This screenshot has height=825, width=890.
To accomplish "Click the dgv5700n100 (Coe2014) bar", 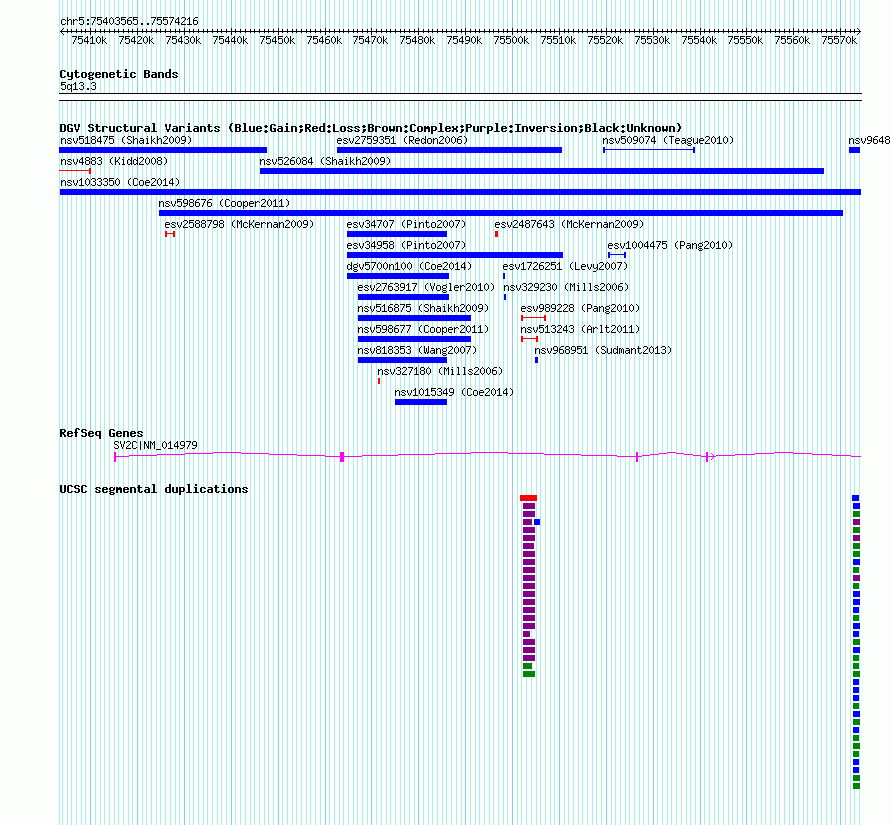I will [x=398, y=276].
